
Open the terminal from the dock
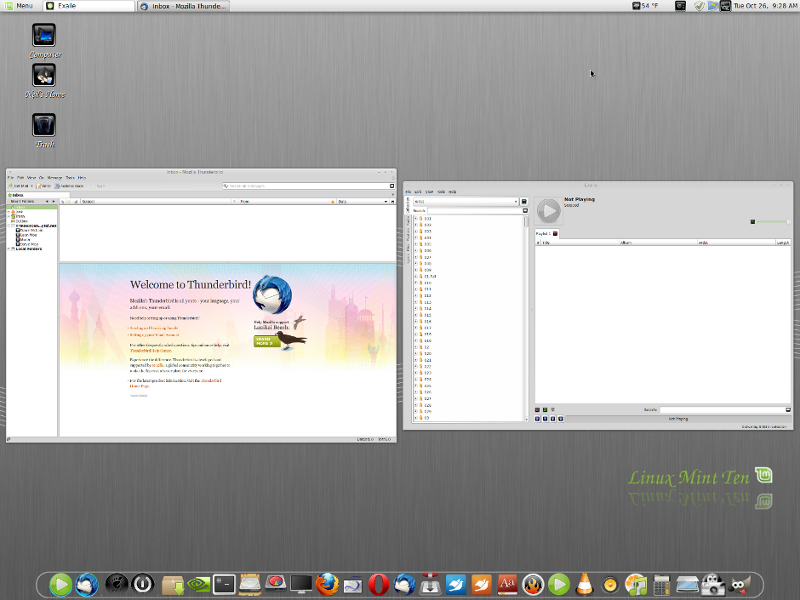[x=224, y=584]
